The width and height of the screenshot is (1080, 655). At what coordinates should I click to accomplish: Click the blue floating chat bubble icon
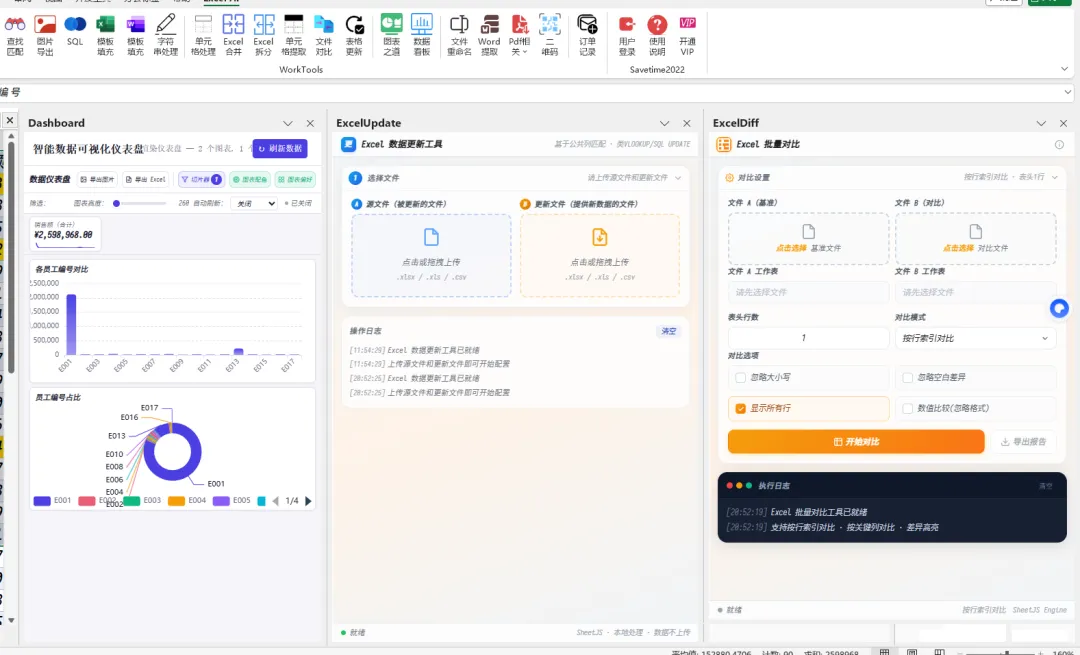click(x=1059, y=308)
